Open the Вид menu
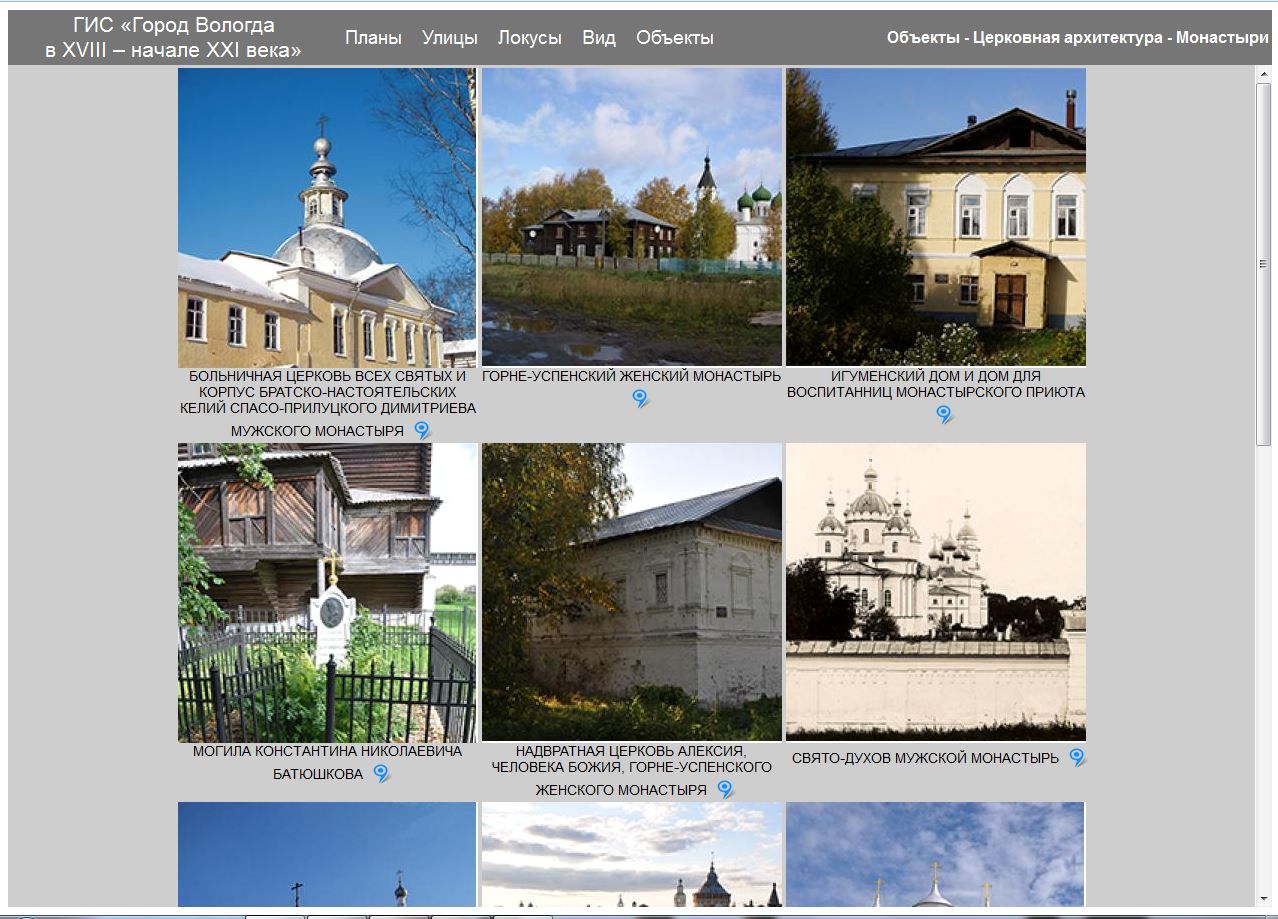Image resolution: width=1278 pixels, height=919 pixels. click(599, 38)
